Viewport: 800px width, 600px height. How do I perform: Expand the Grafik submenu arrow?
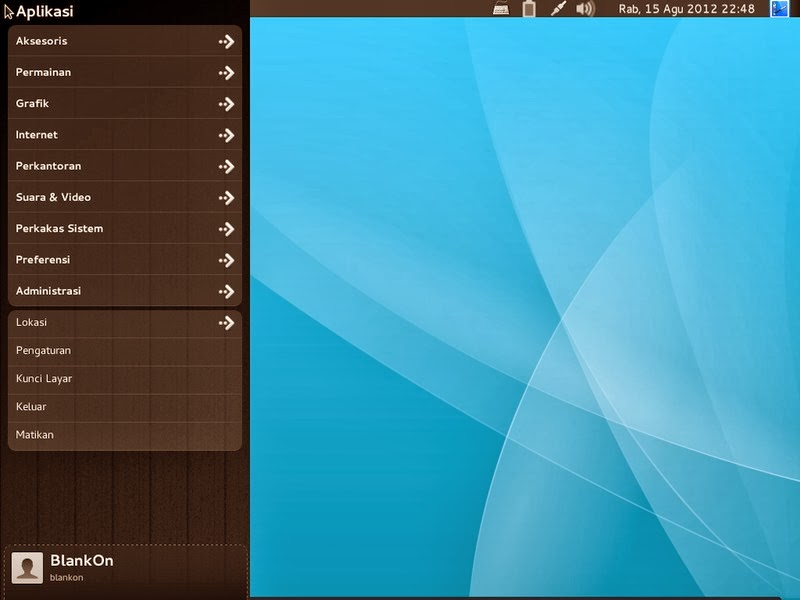[227, 103]
